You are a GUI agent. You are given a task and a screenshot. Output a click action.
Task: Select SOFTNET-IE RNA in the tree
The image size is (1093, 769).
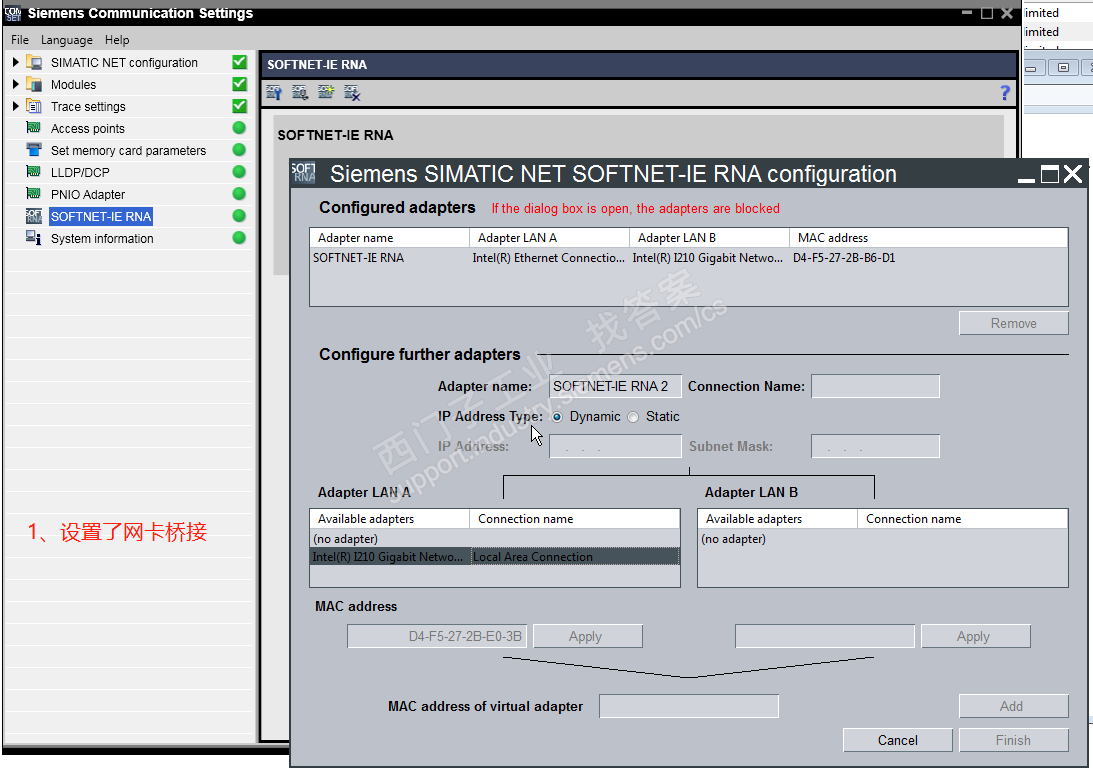tap(101, 216)
